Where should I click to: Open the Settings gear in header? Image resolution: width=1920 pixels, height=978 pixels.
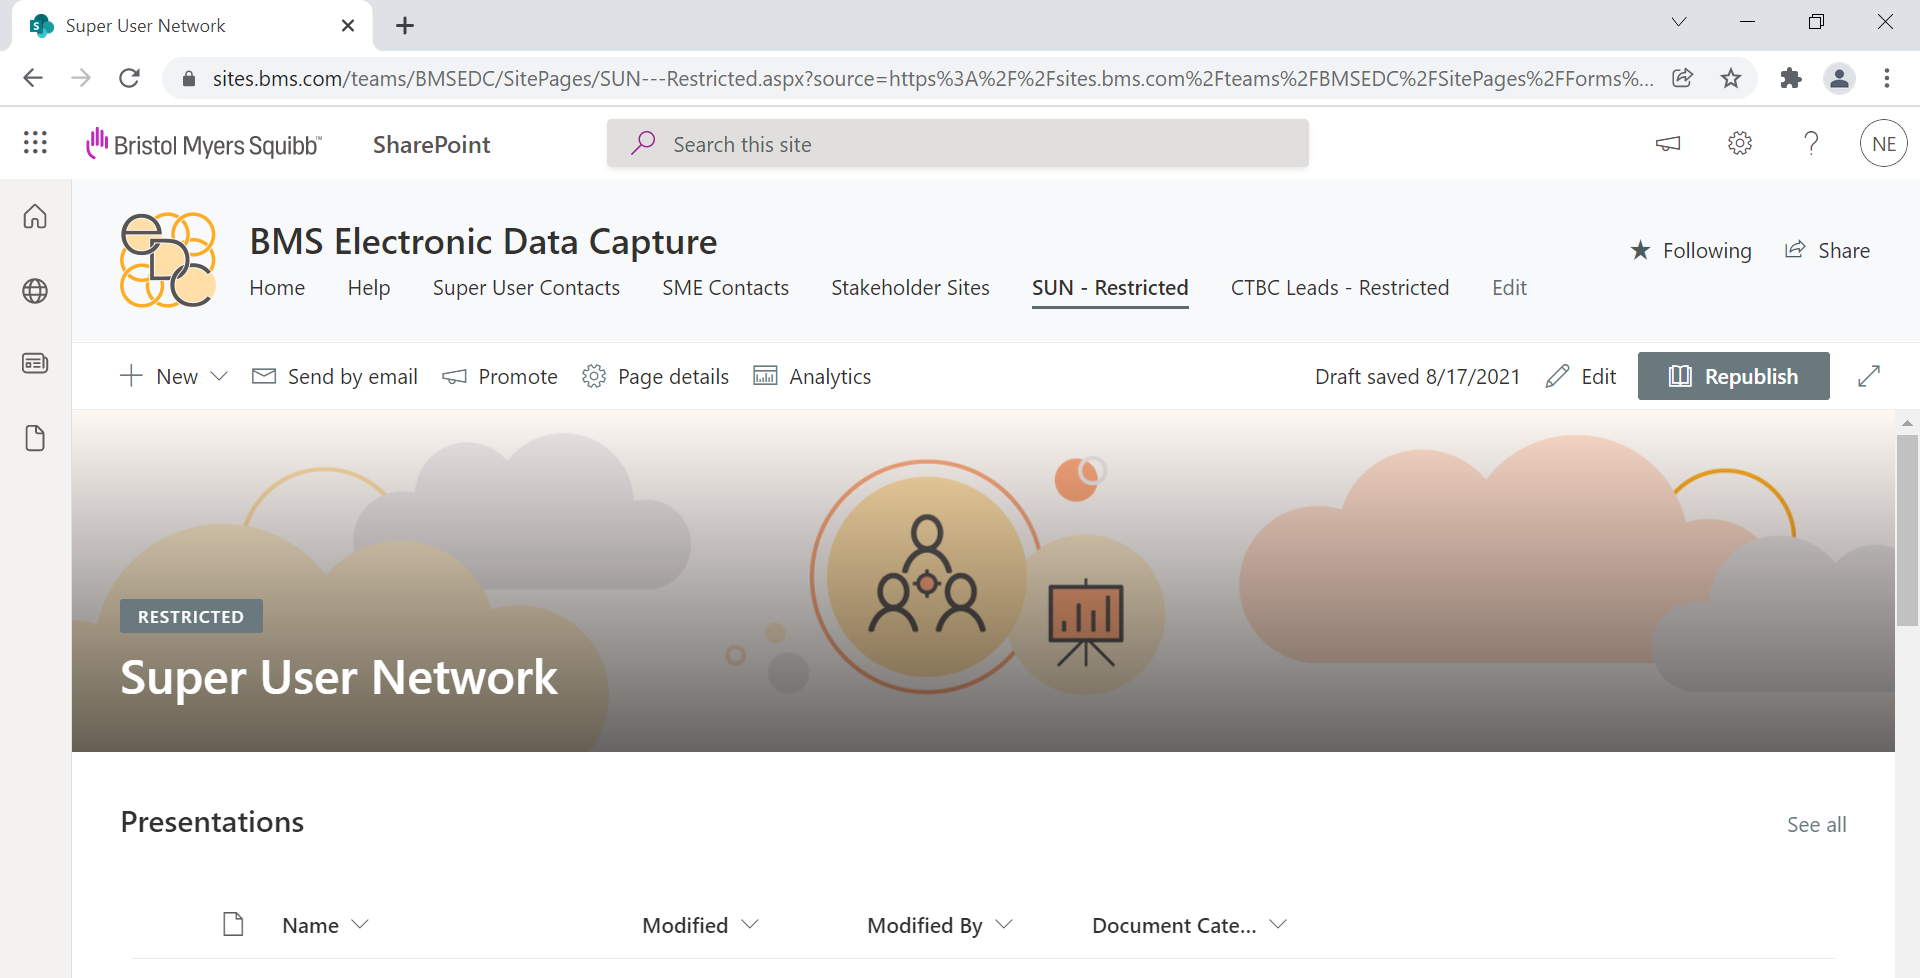point(1740,143)
